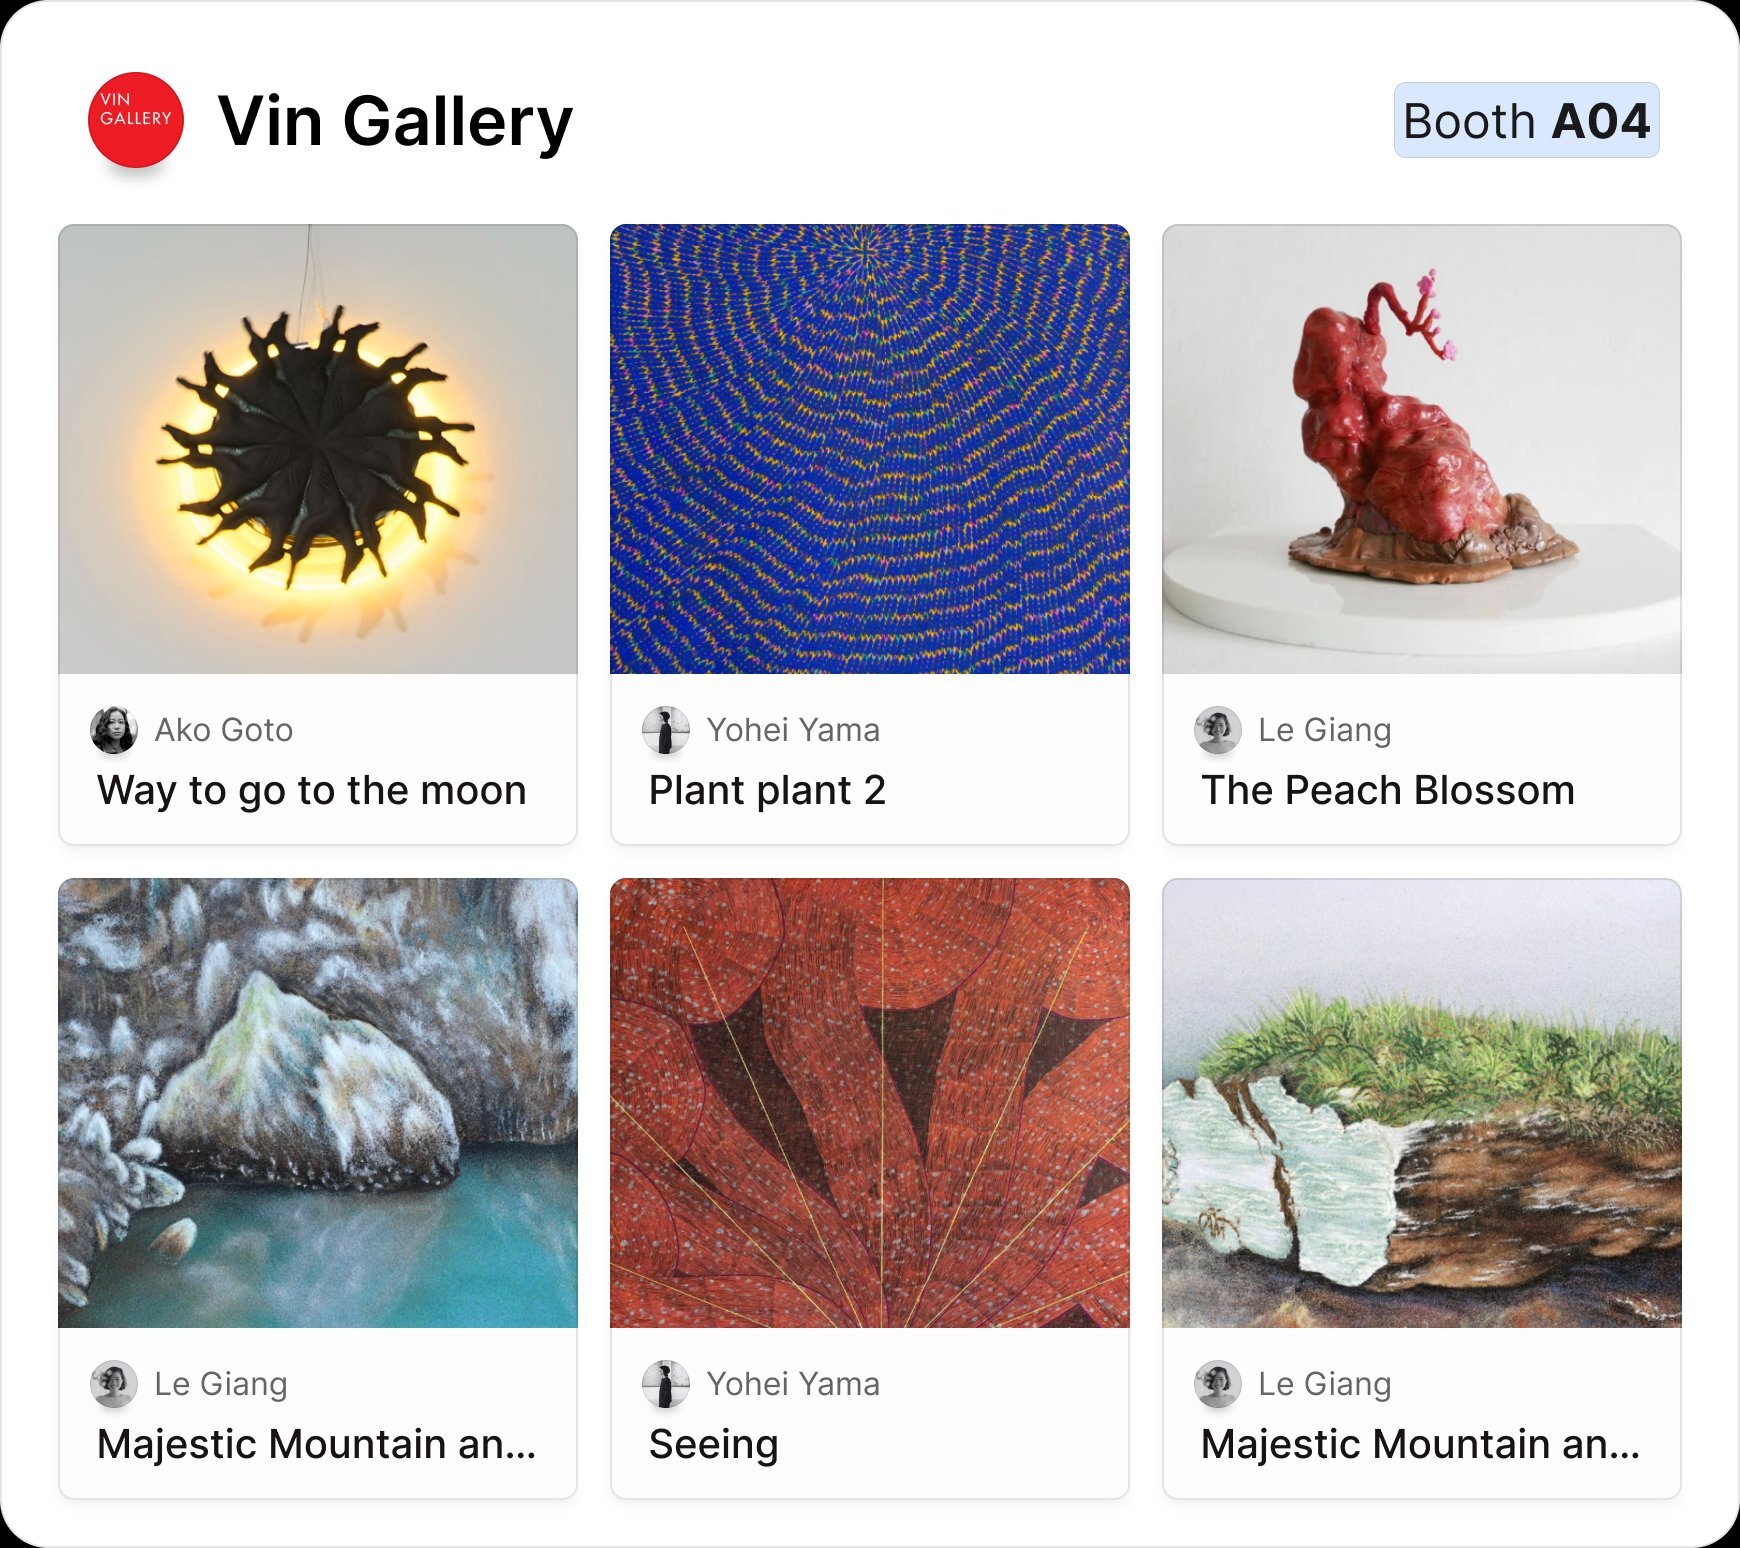Click the truncated Majestic Mountain title bottom left

(x=316, y=1444)
